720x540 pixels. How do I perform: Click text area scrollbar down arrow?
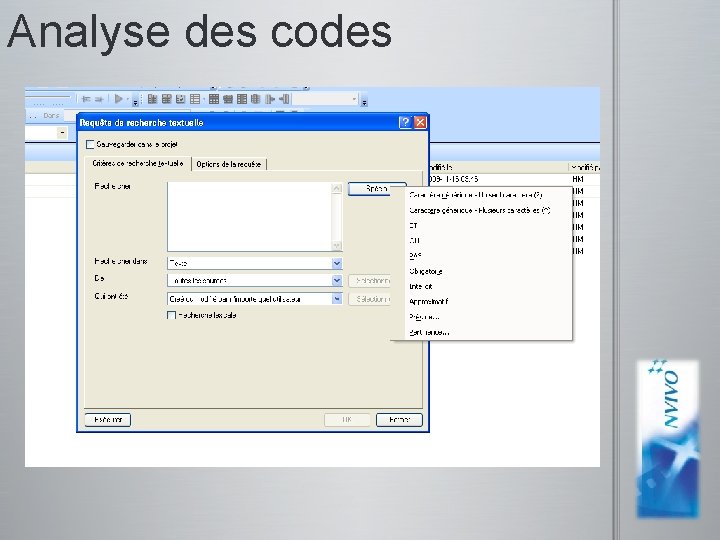coord(337,246)
